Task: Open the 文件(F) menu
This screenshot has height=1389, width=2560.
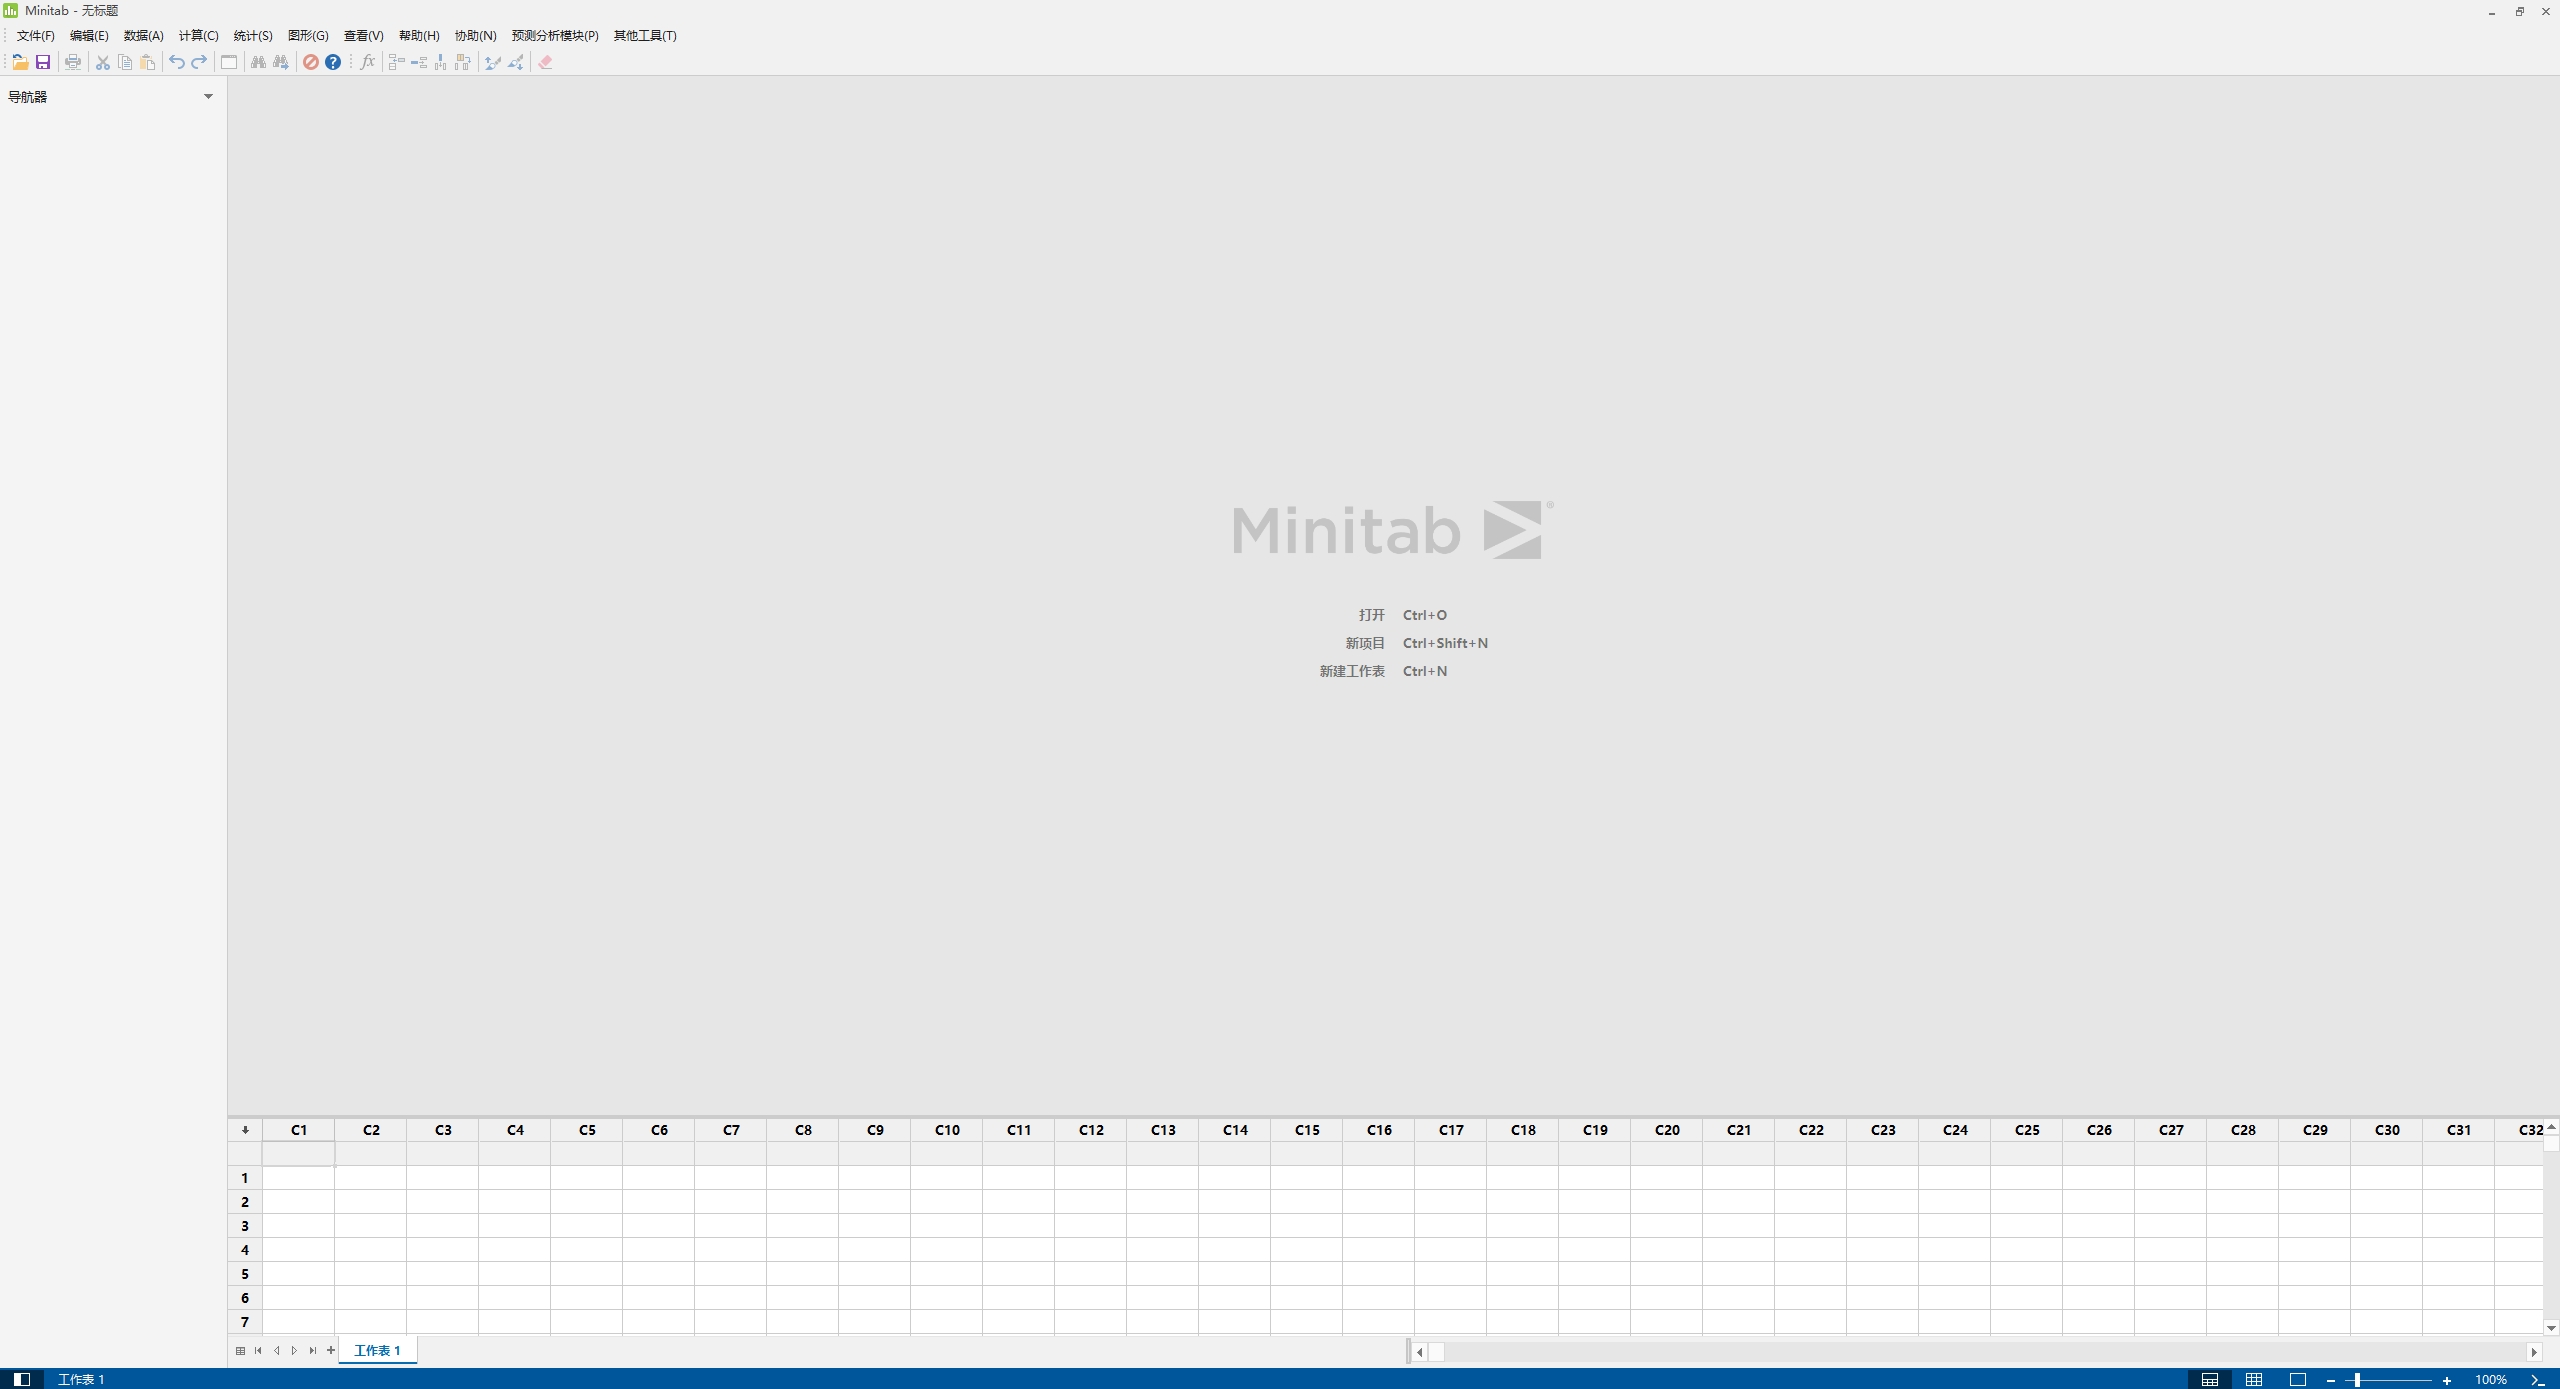Action: click(x=36, y=36)
